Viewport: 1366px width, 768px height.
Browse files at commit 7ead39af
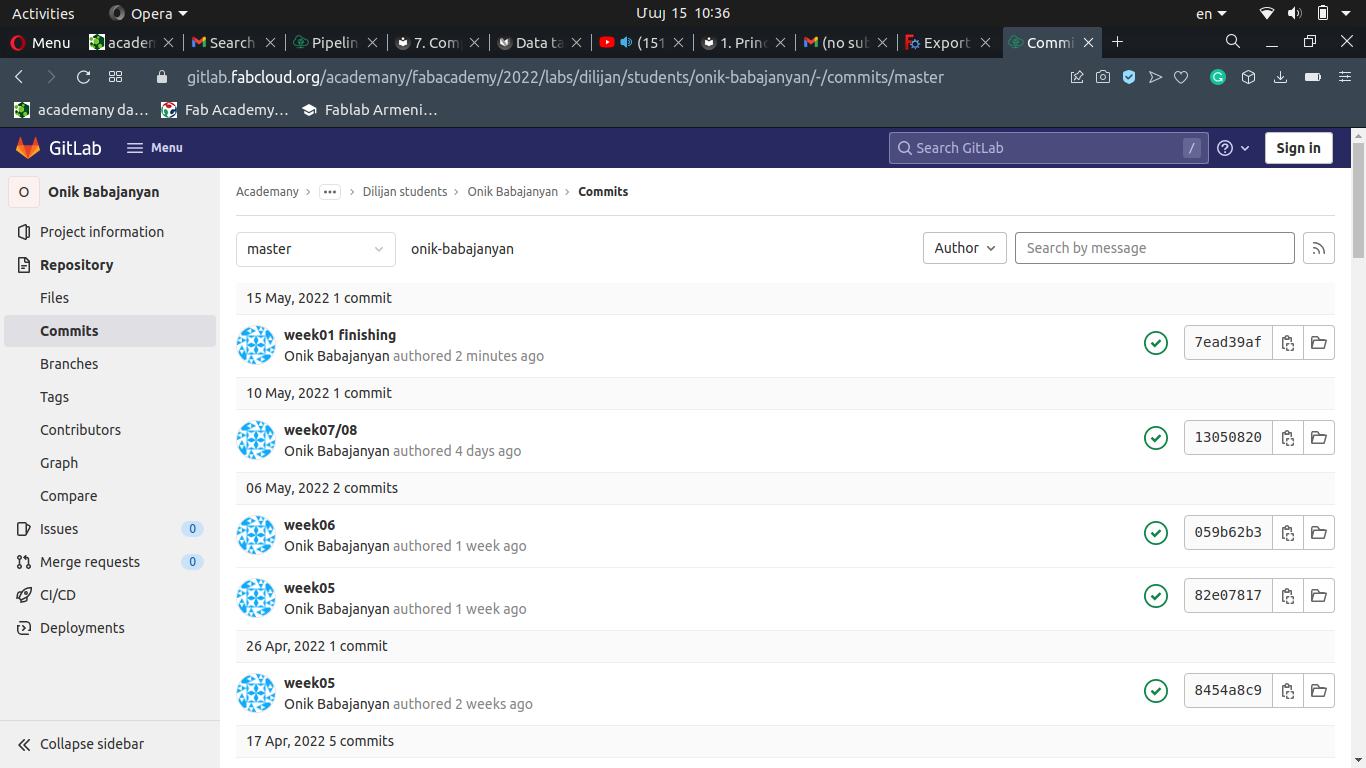coord(1319,343)
